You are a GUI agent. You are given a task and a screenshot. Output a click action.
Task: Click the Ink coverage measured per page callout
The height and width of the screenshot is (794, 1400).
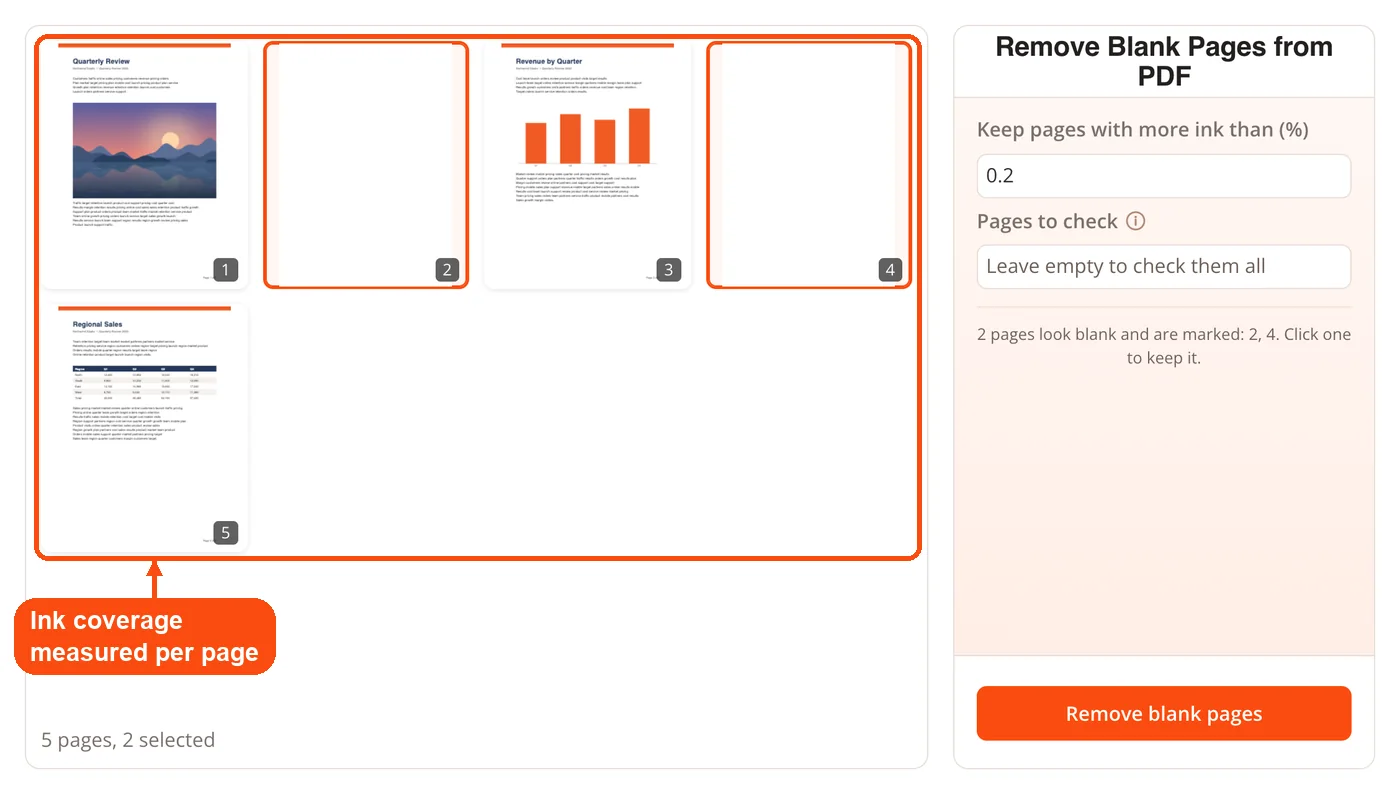click(x=145, y=636)
